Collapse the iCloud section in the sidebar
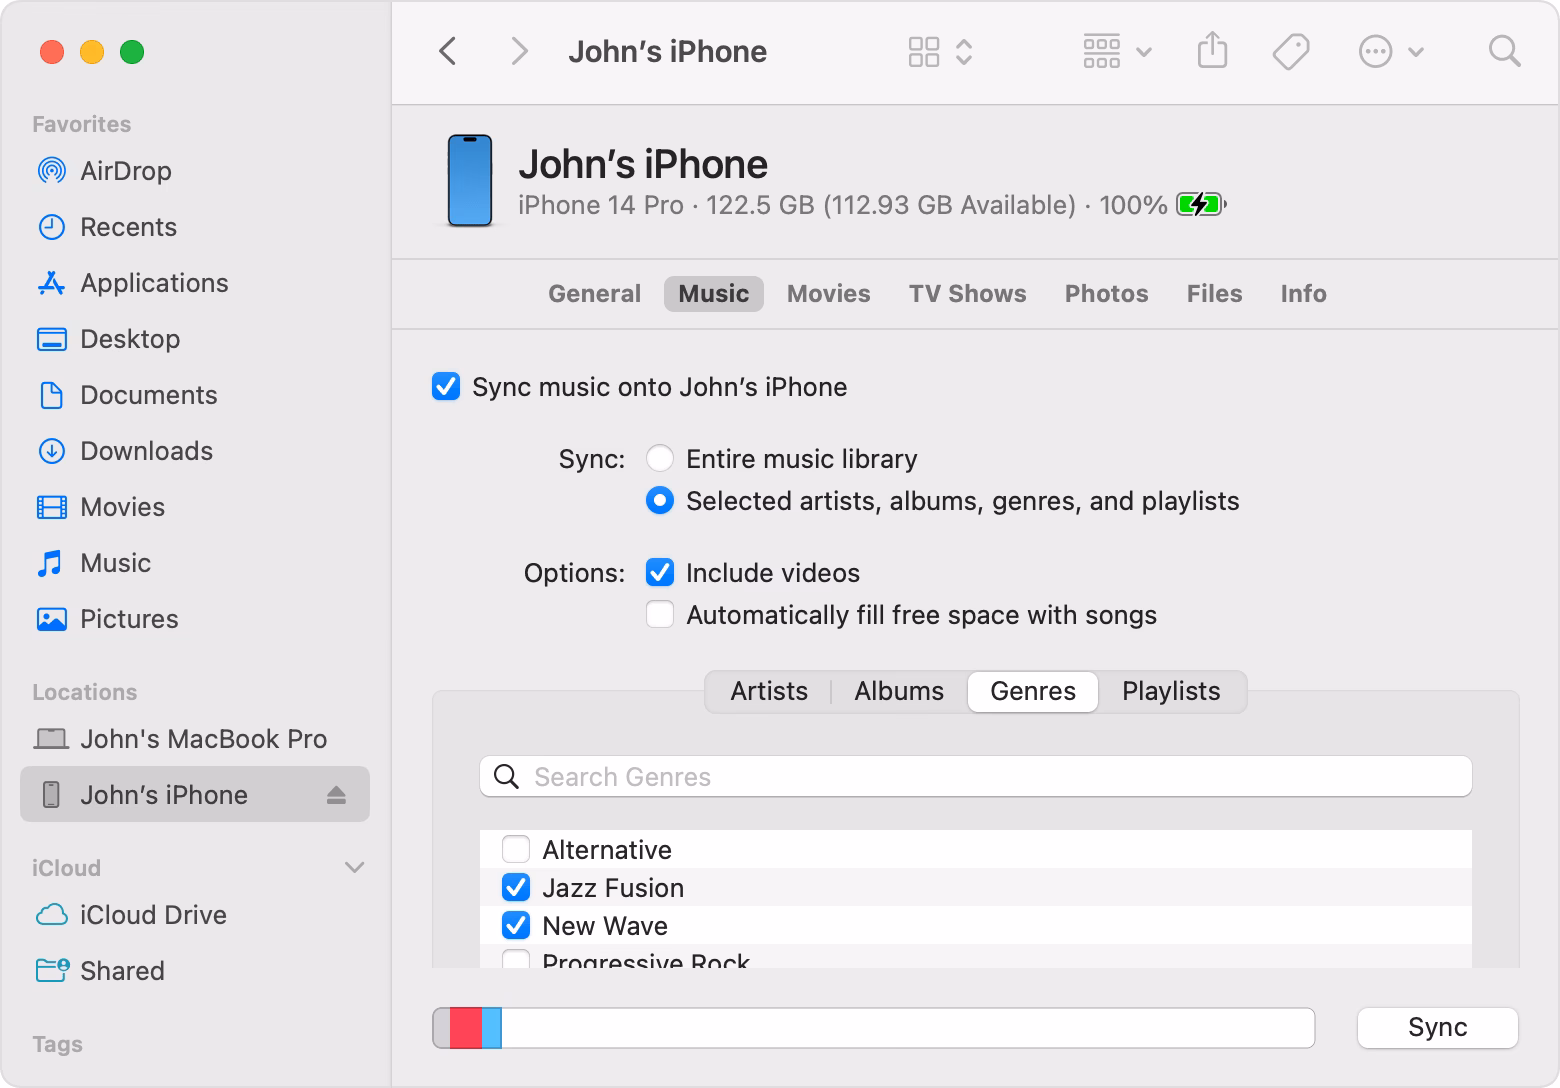The image size is (1560, 1088). (354, 867)
